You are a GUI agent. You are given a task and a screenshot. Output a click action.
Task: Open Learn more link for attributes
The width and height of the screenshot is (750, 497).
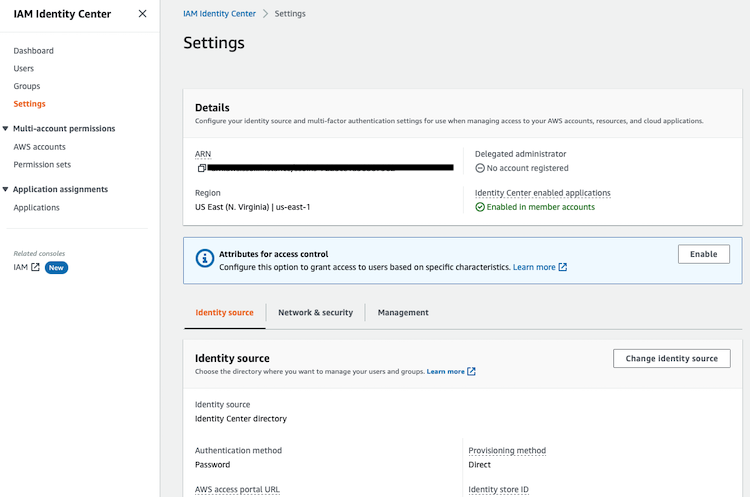(534, 267)
